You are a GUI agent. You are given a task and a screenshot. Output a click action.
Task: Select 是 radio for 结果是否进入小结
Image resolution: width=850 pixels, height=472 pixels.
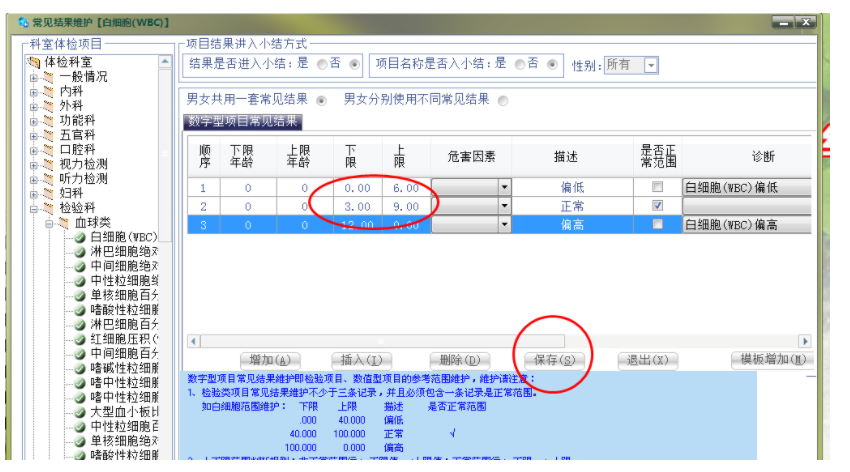[322, 64]
